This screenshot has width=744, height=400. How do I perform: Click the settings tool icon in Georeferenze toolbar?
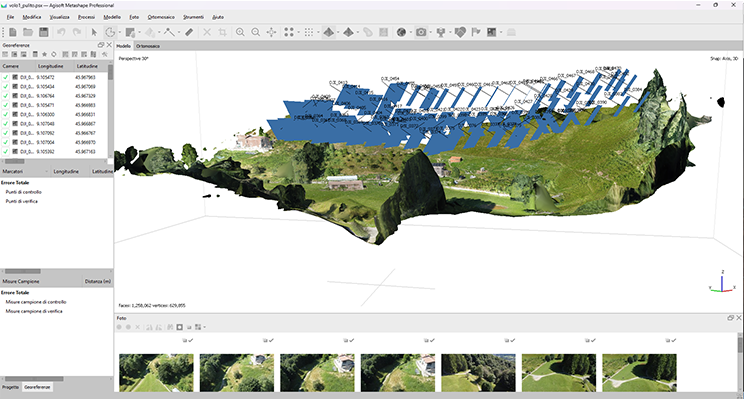[105, 55]
